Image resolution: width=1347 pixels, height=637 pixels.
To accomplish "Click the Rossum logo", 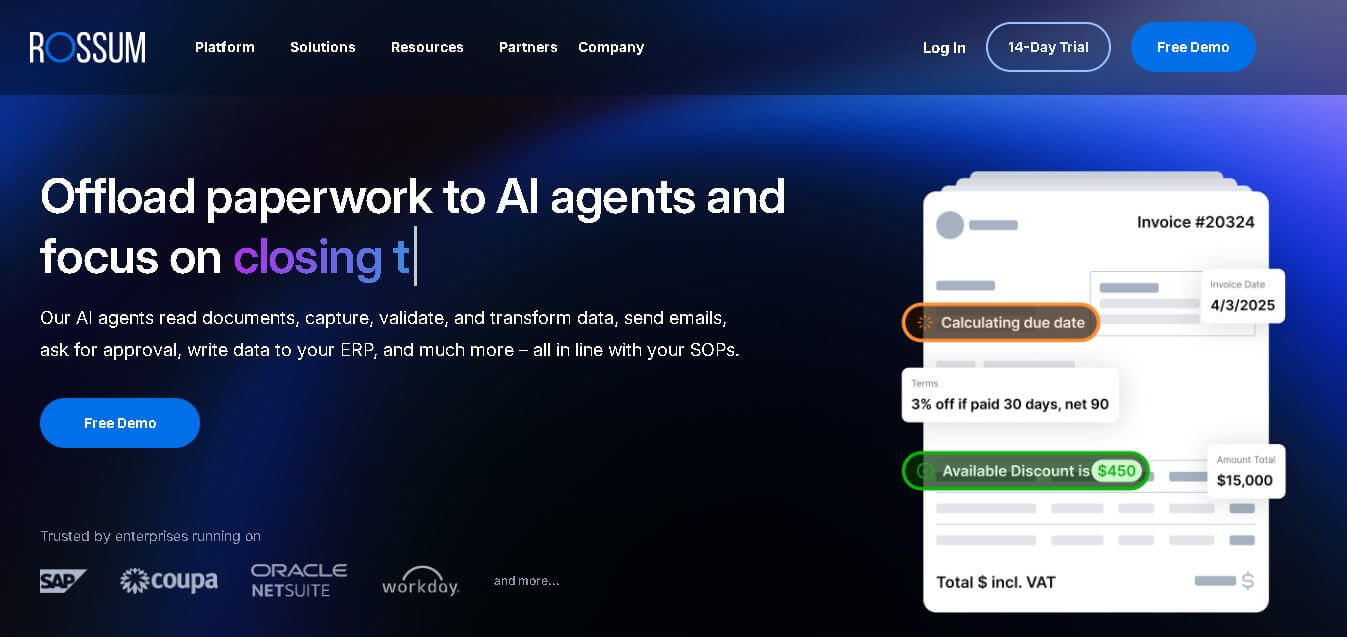I will click(88, 47).
